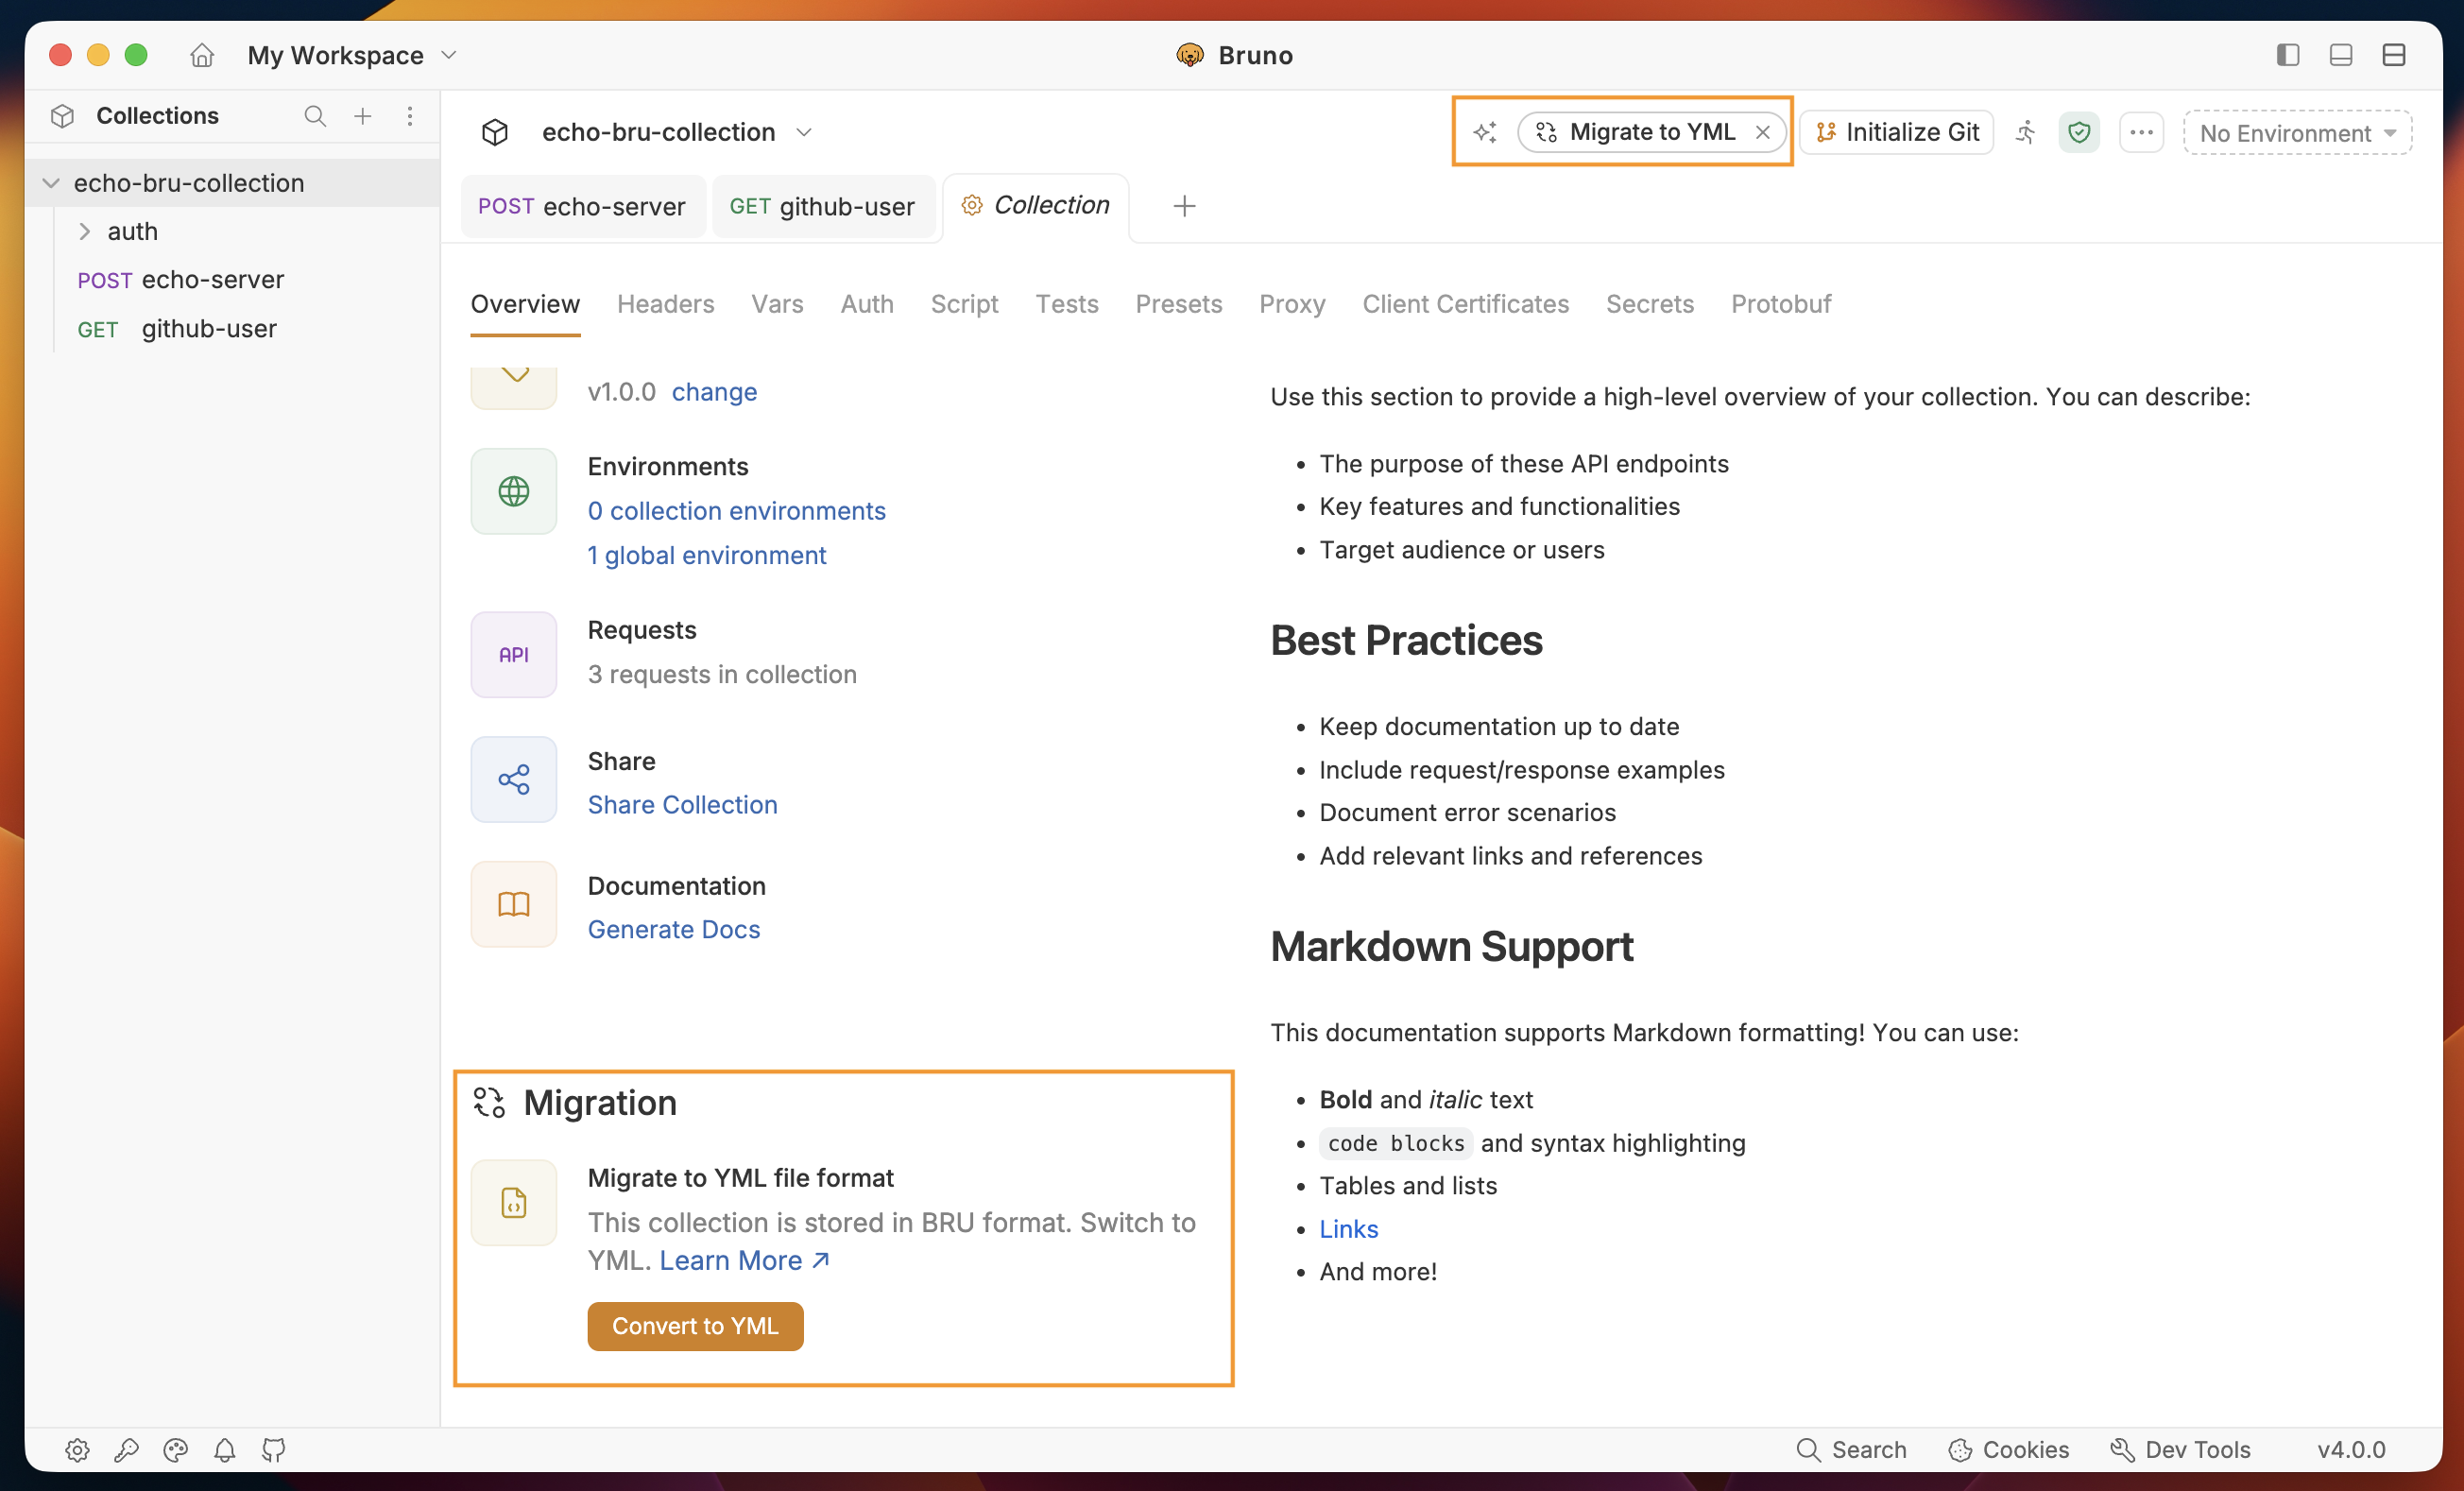Click the 3 requests in collection text
2464x1491 pixels.
pyautogui.click(x=722, y=675)
